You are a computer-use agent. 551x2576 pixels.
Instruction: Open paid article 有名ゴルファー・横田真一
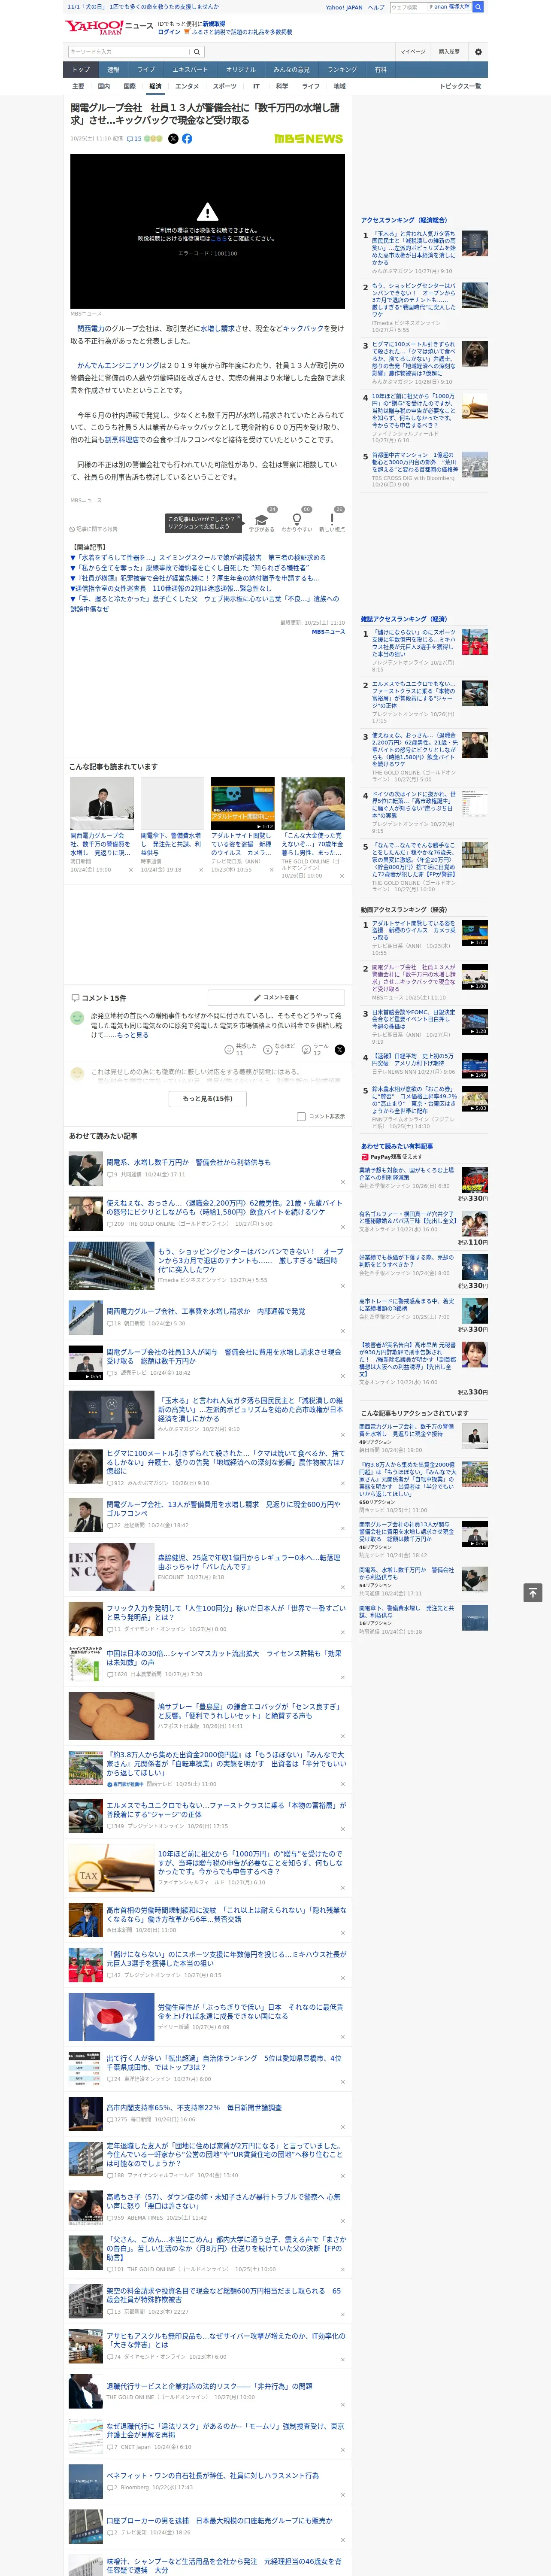tap(407, 1218)
